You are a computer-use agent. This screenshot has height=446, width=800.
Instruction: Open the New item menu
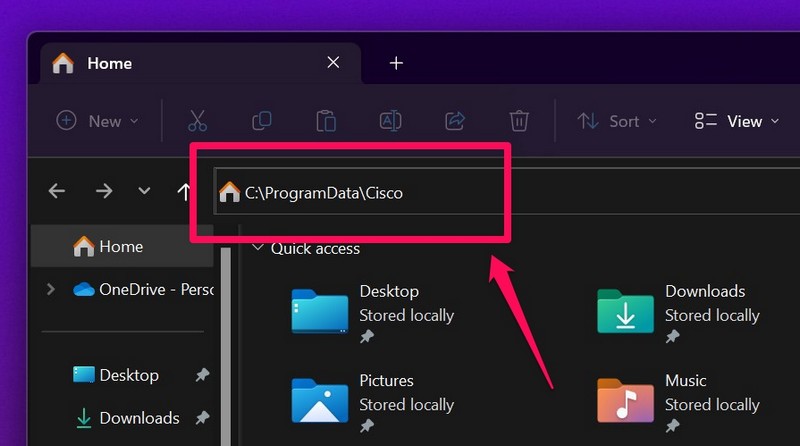tap(97, 121)
